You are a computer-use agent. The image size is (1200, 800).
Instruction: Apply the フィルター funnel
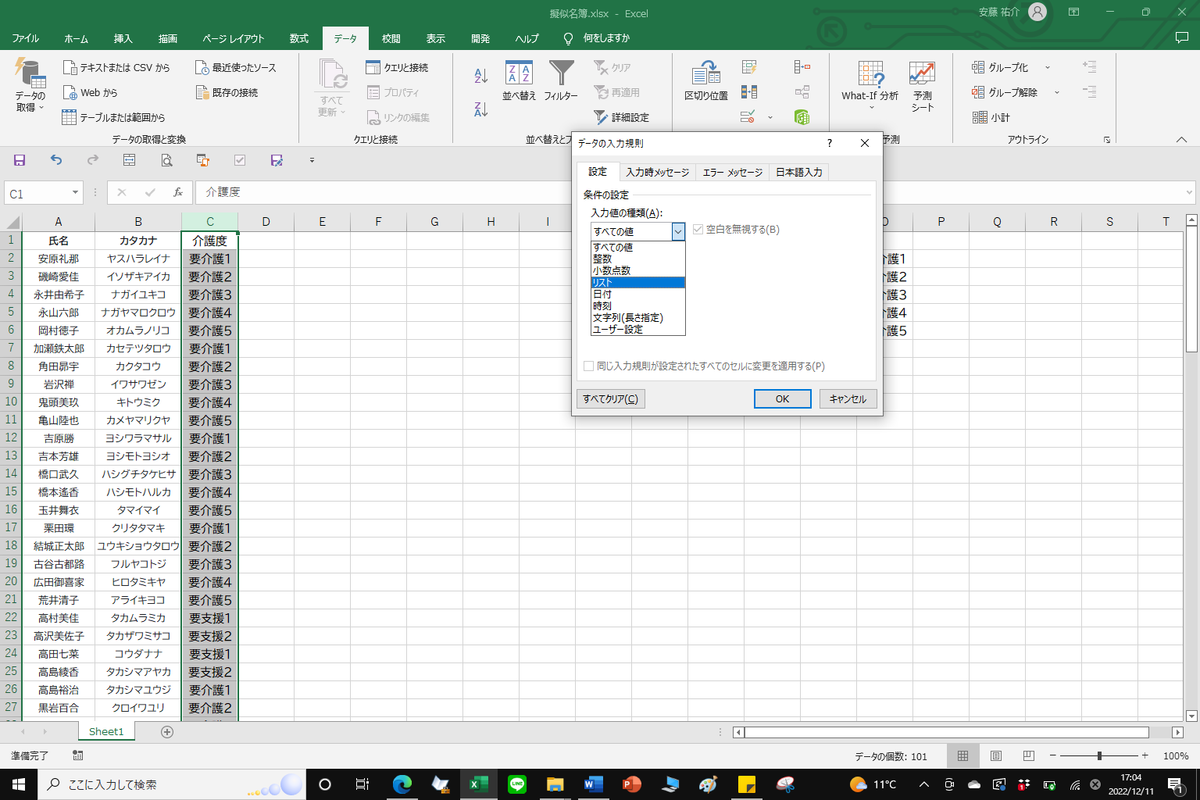pyautogui.click(x=561, y=80)
